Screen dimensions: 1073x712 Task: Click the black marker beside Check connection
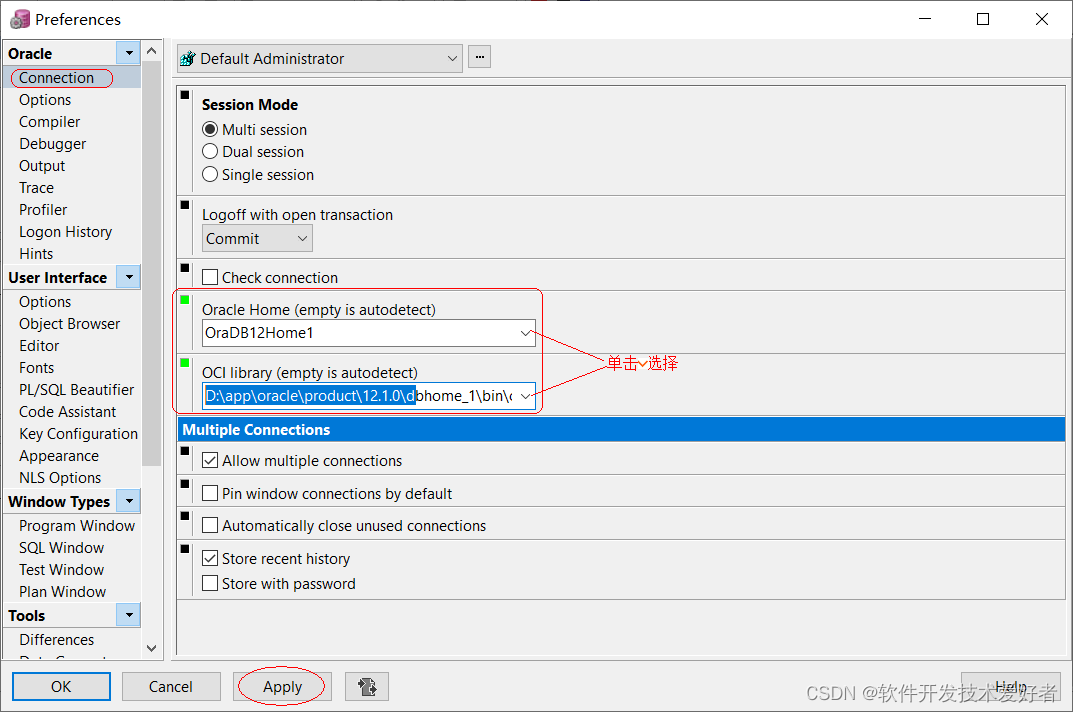[x=185, y=268]
